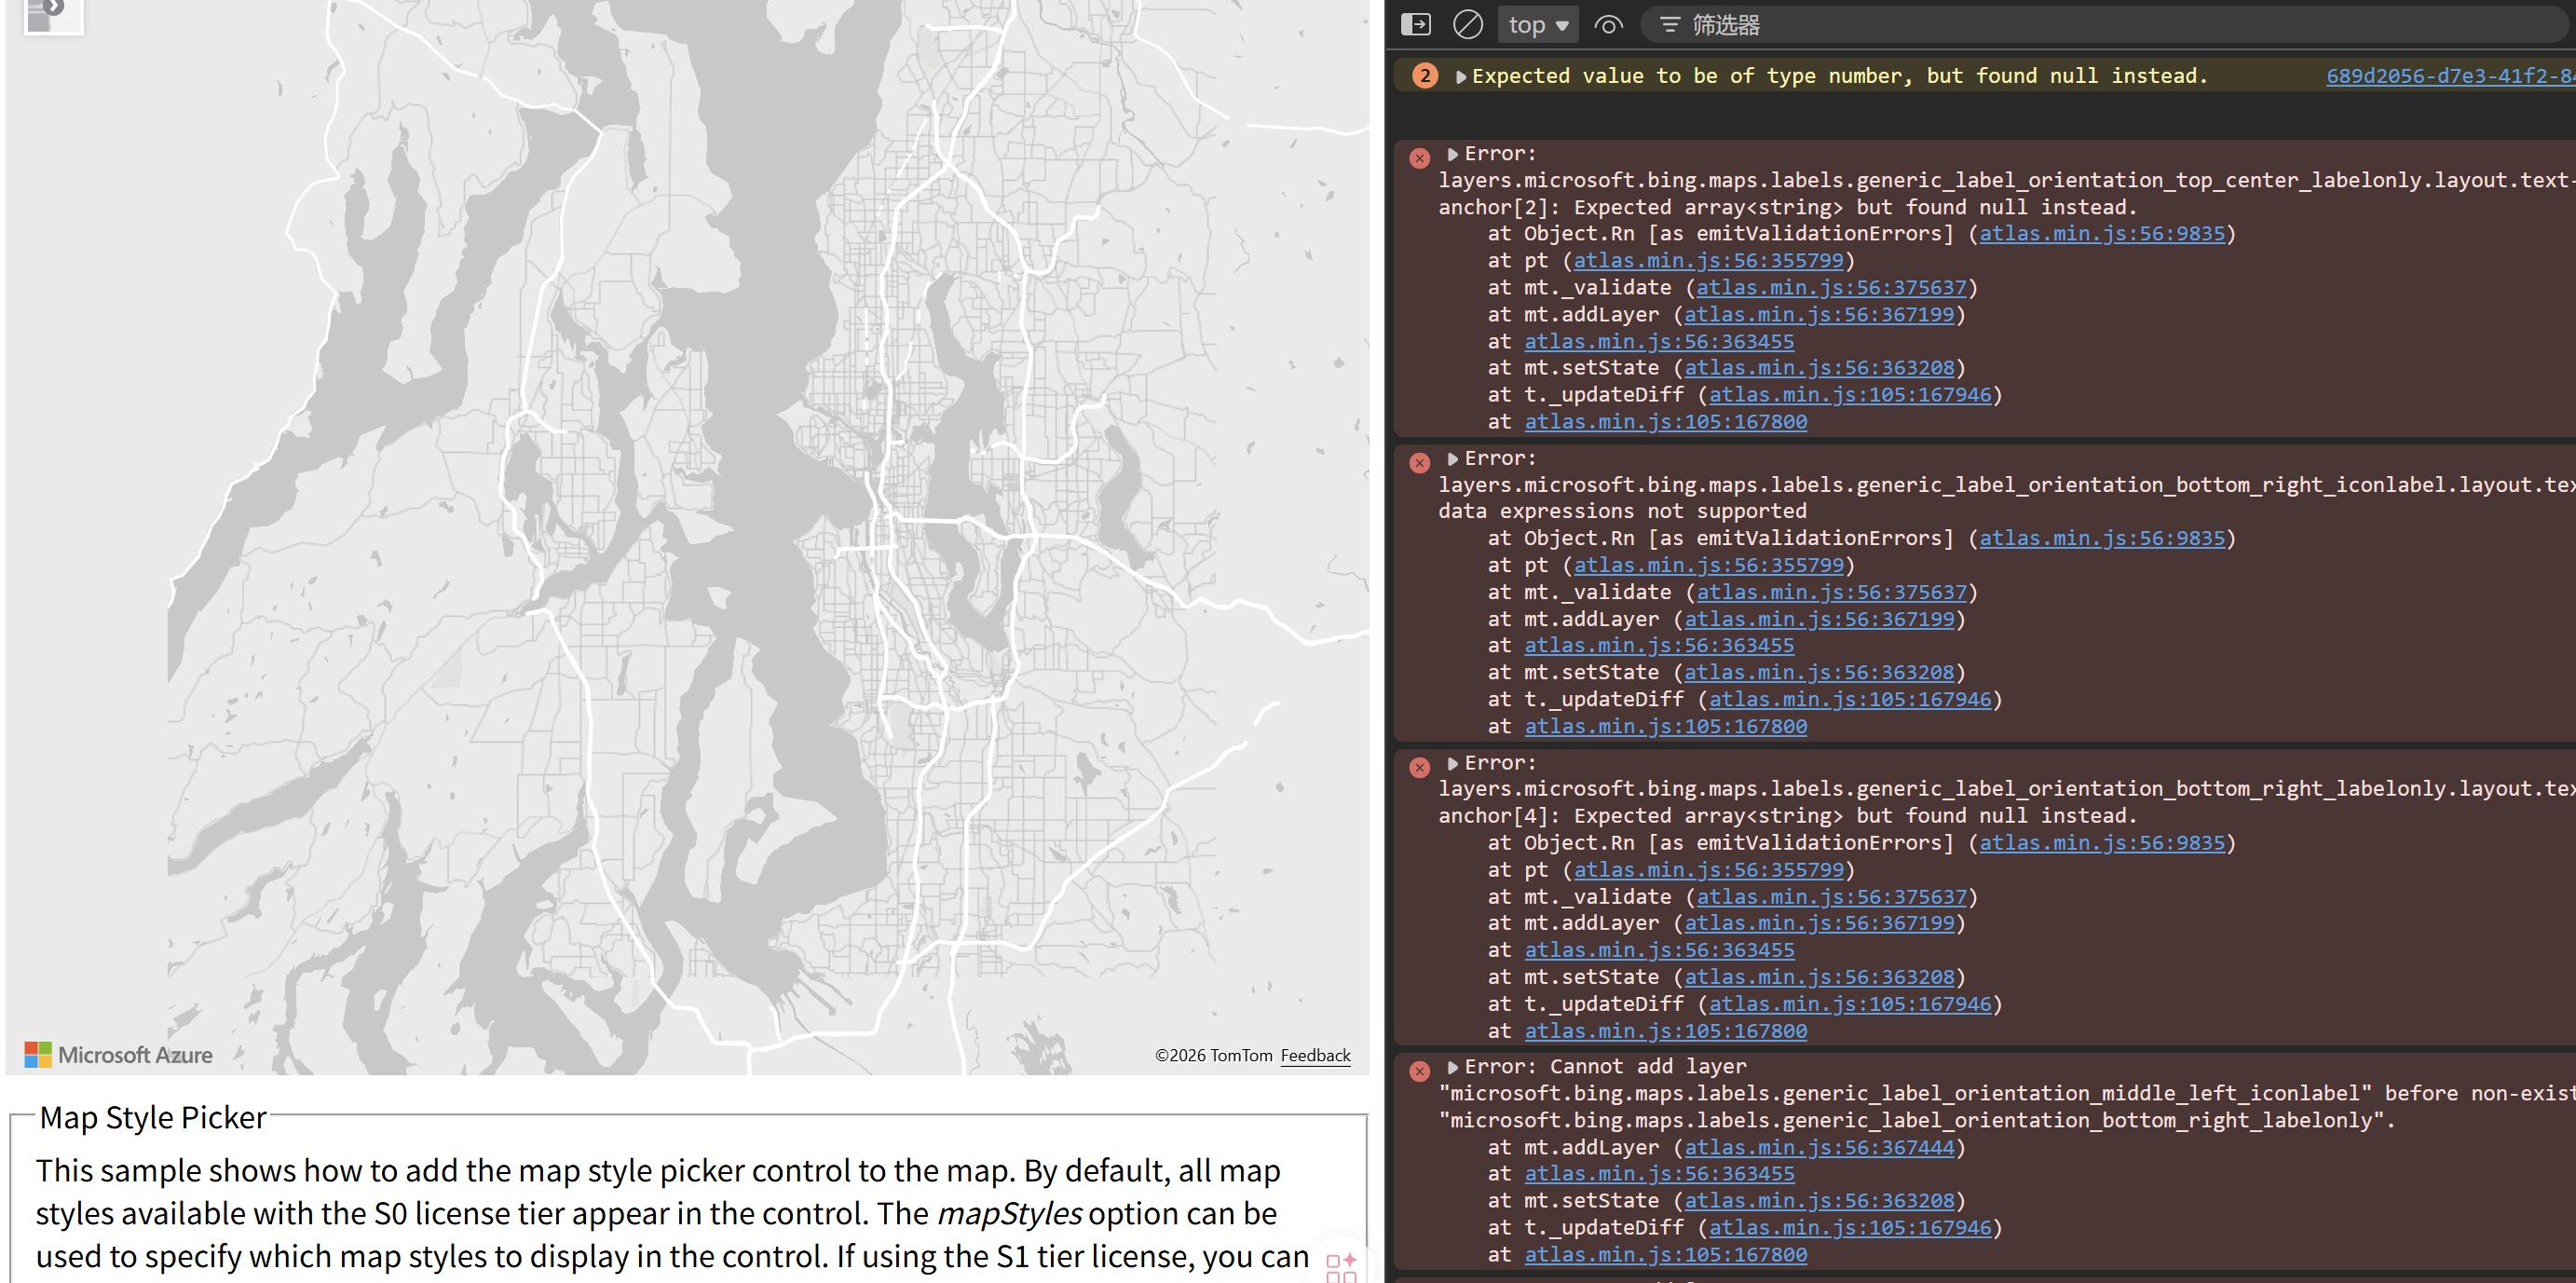Image resolution: width=2576 pixels, height=1283 pixels.
Task: Open the pink AI apps widget icon
Action: (1341, 1265)
